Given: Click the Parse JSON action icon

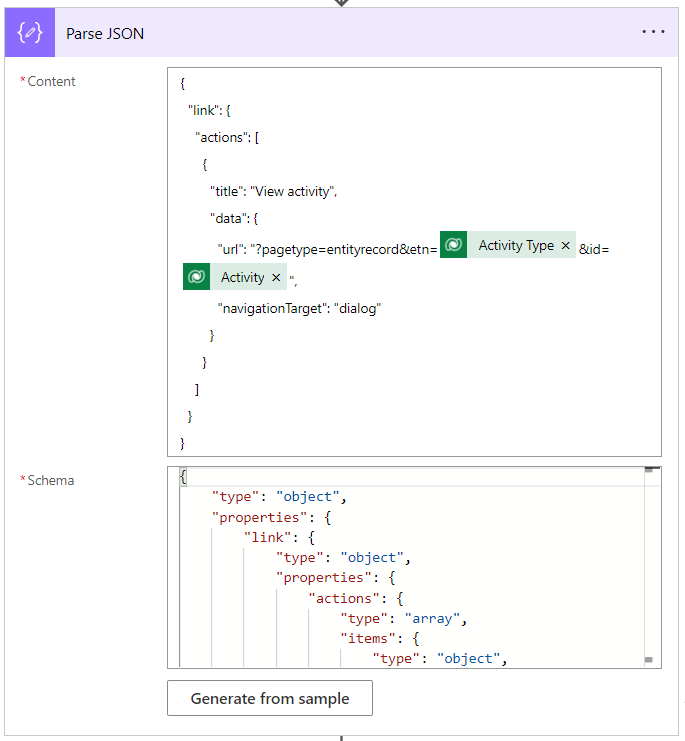Looking at the screenshot, I should tap(30, 33).
